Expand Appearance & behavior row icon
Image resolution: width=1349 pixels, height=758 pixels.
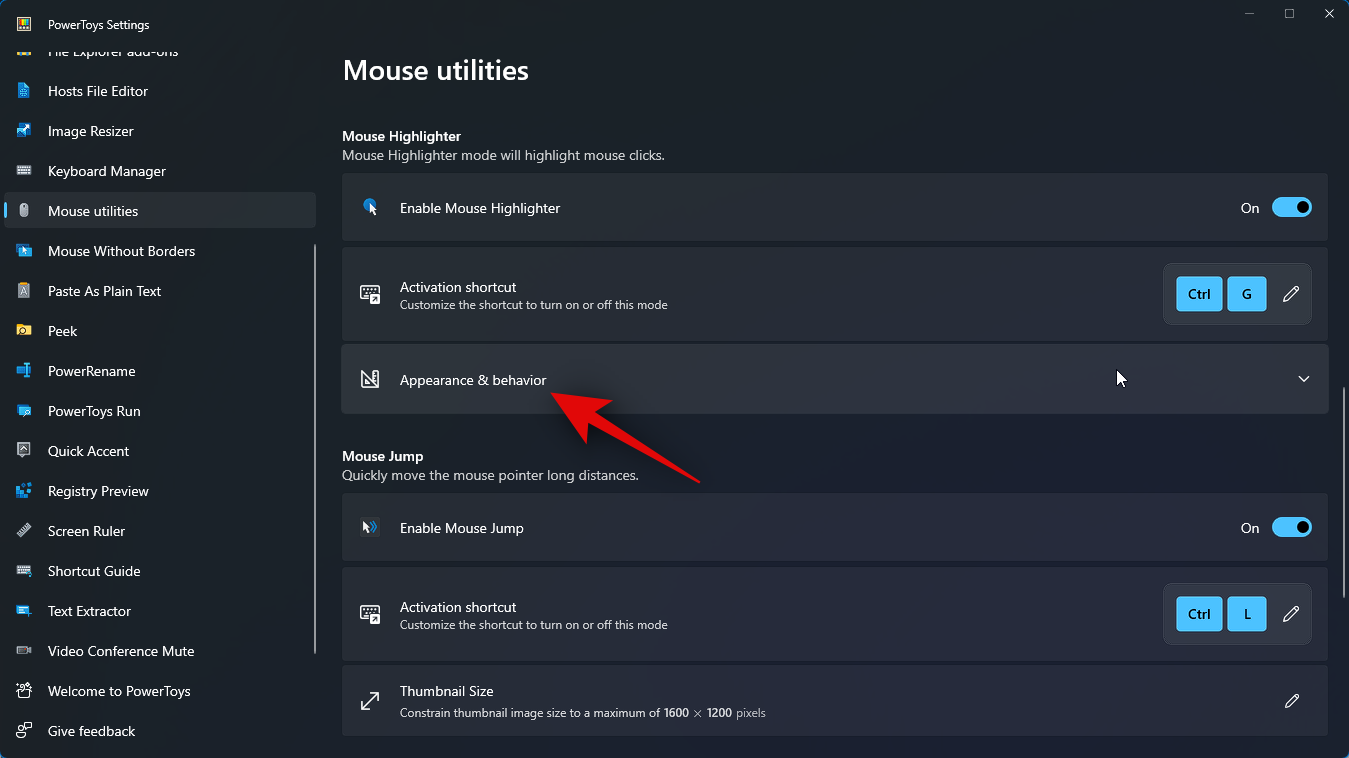coord(370,379)
